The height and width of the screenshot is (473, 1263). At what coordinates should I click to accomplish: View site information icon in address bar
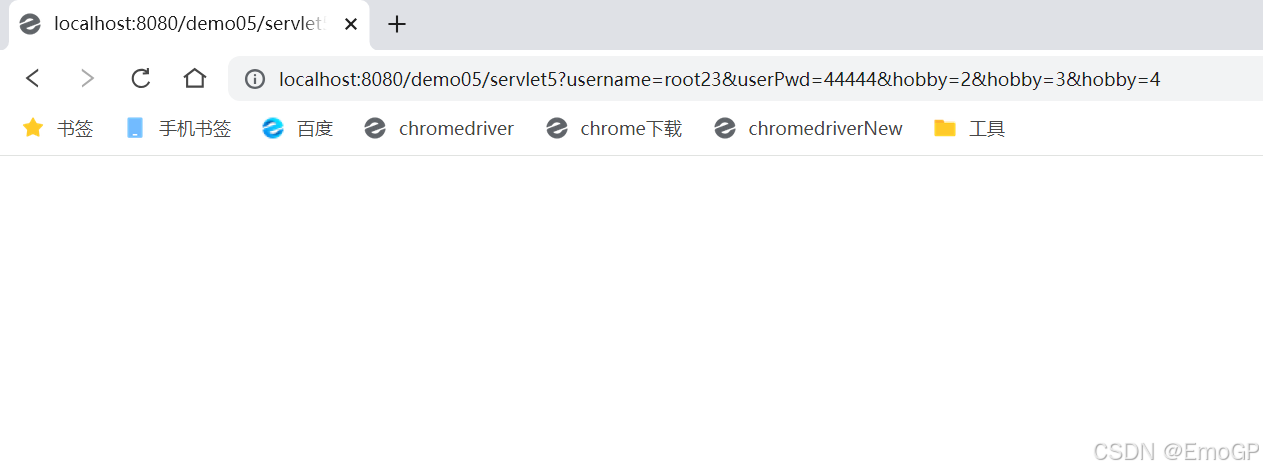[255, 79]
